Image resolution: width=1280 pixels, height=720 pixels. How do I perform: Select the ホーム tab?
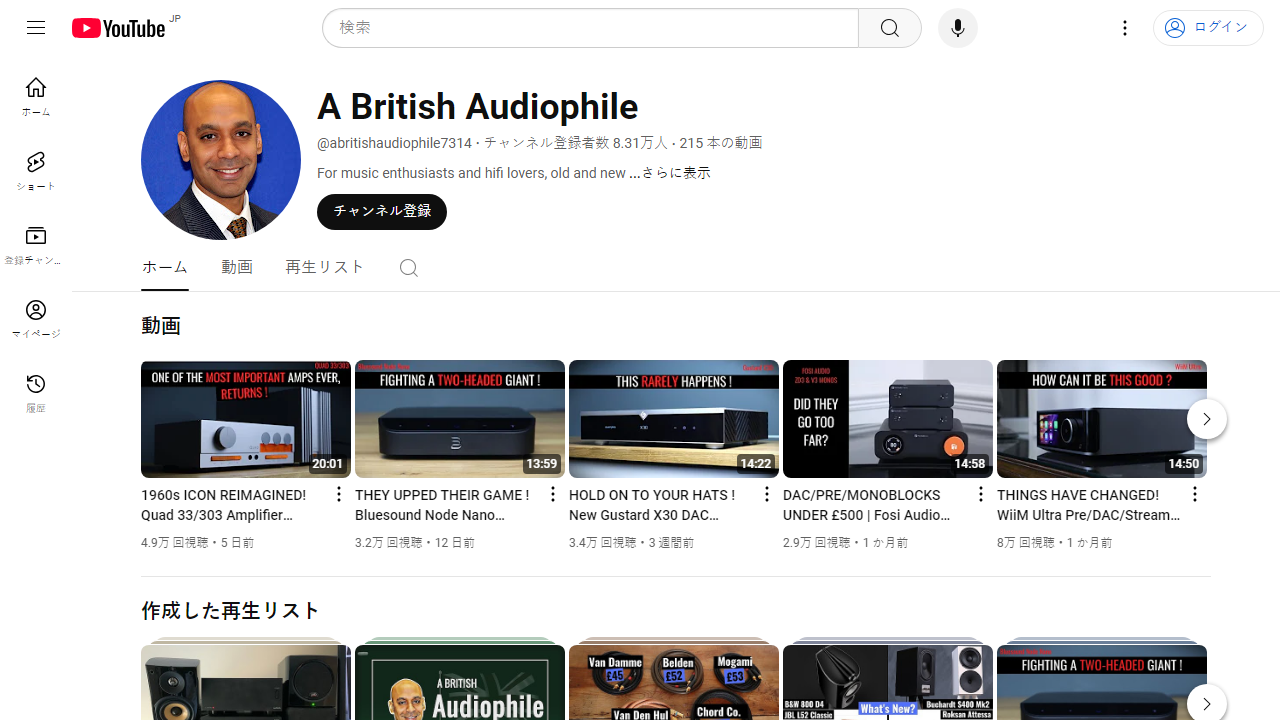(x=165, y=267)
